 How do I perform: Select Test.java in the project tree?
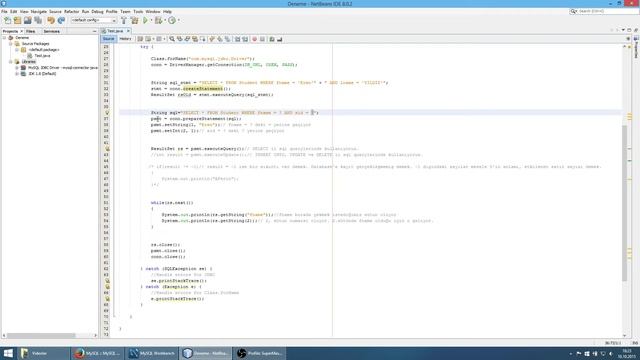[x=42, y=56]
